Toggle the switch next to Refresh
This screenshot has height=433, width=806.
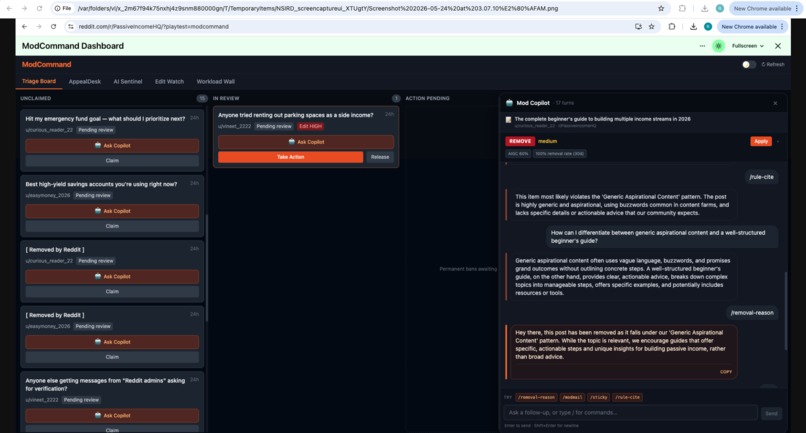748,64
